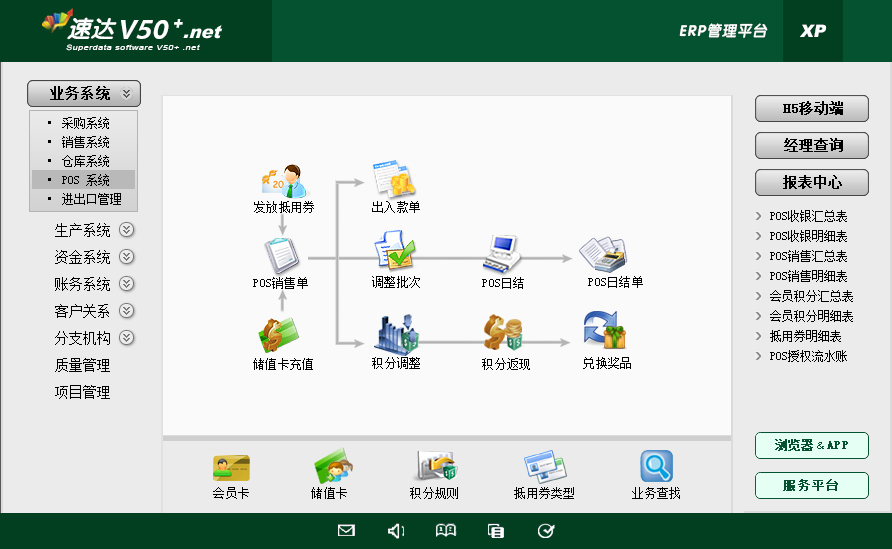This screenshot has width=892, height=549.
Task: Open the 抵用券类型 icon
Action: click(544, 467)
